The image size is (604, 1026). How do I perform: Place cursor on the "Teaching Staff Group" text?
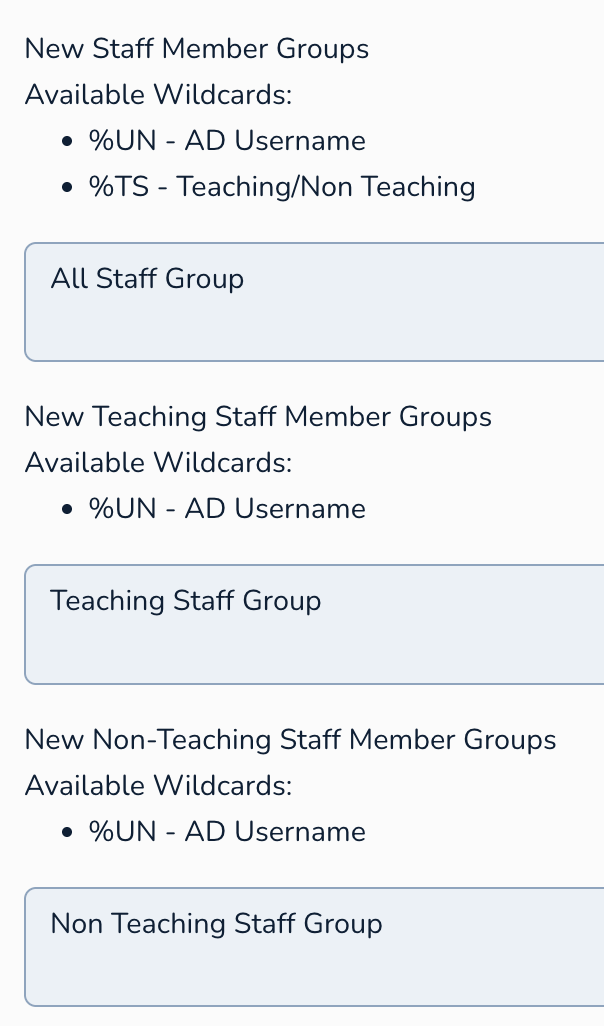pyautogui.click(x=186, y=600)
